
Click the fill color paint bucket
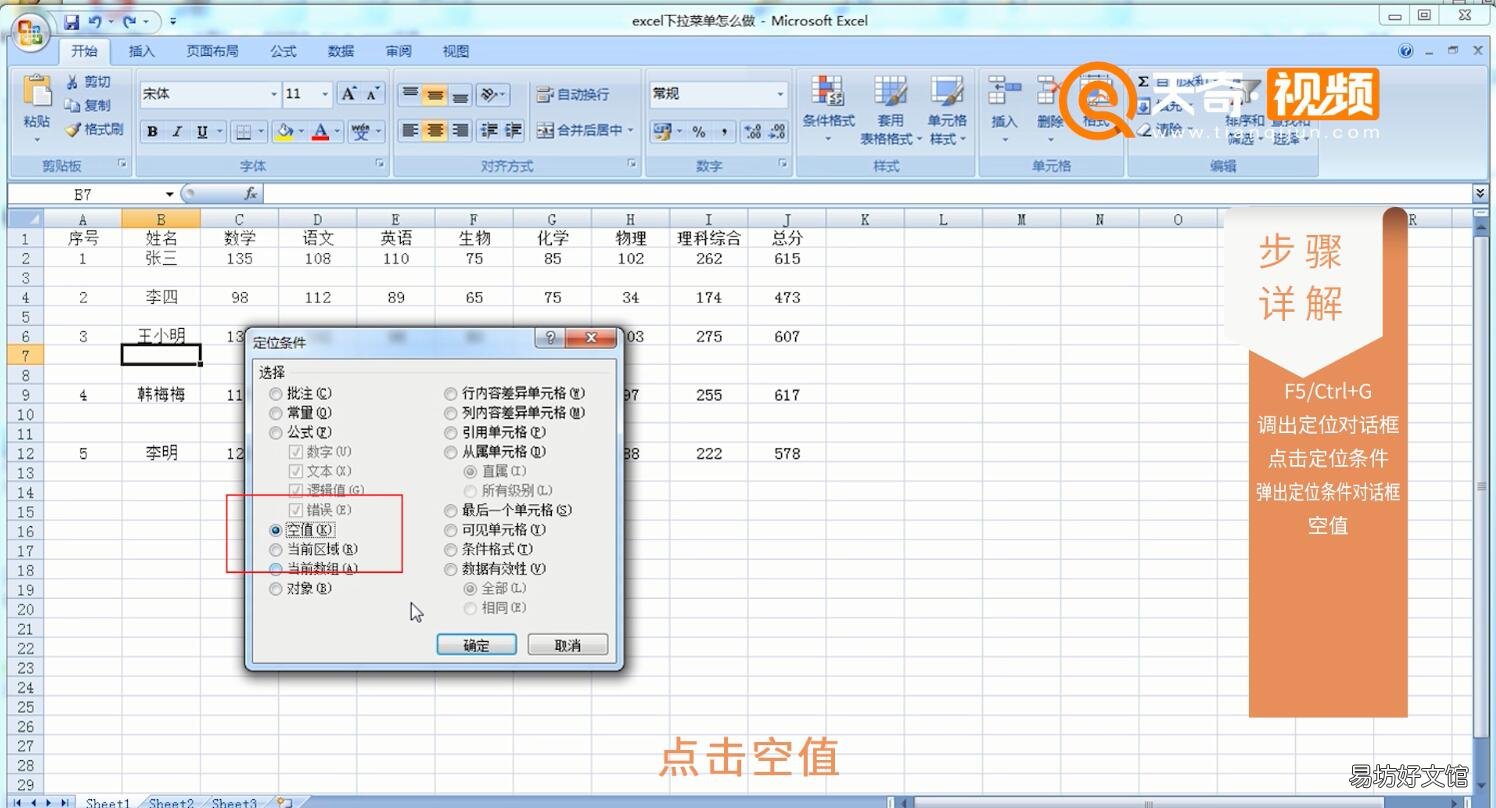[285, 131]
